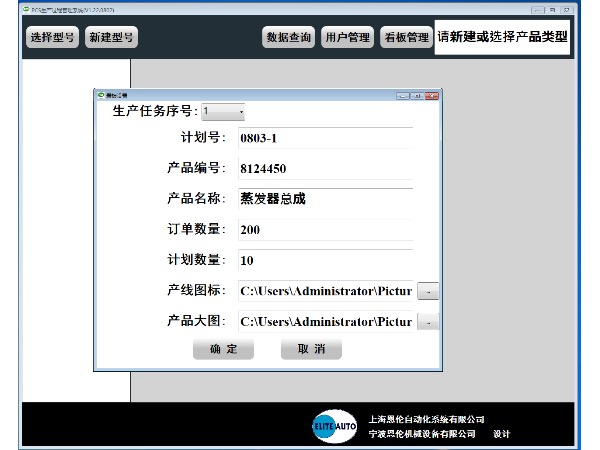Cancel the dialog with 取消
This screenshot has width=600, height=450.
[x=311, y=349]
